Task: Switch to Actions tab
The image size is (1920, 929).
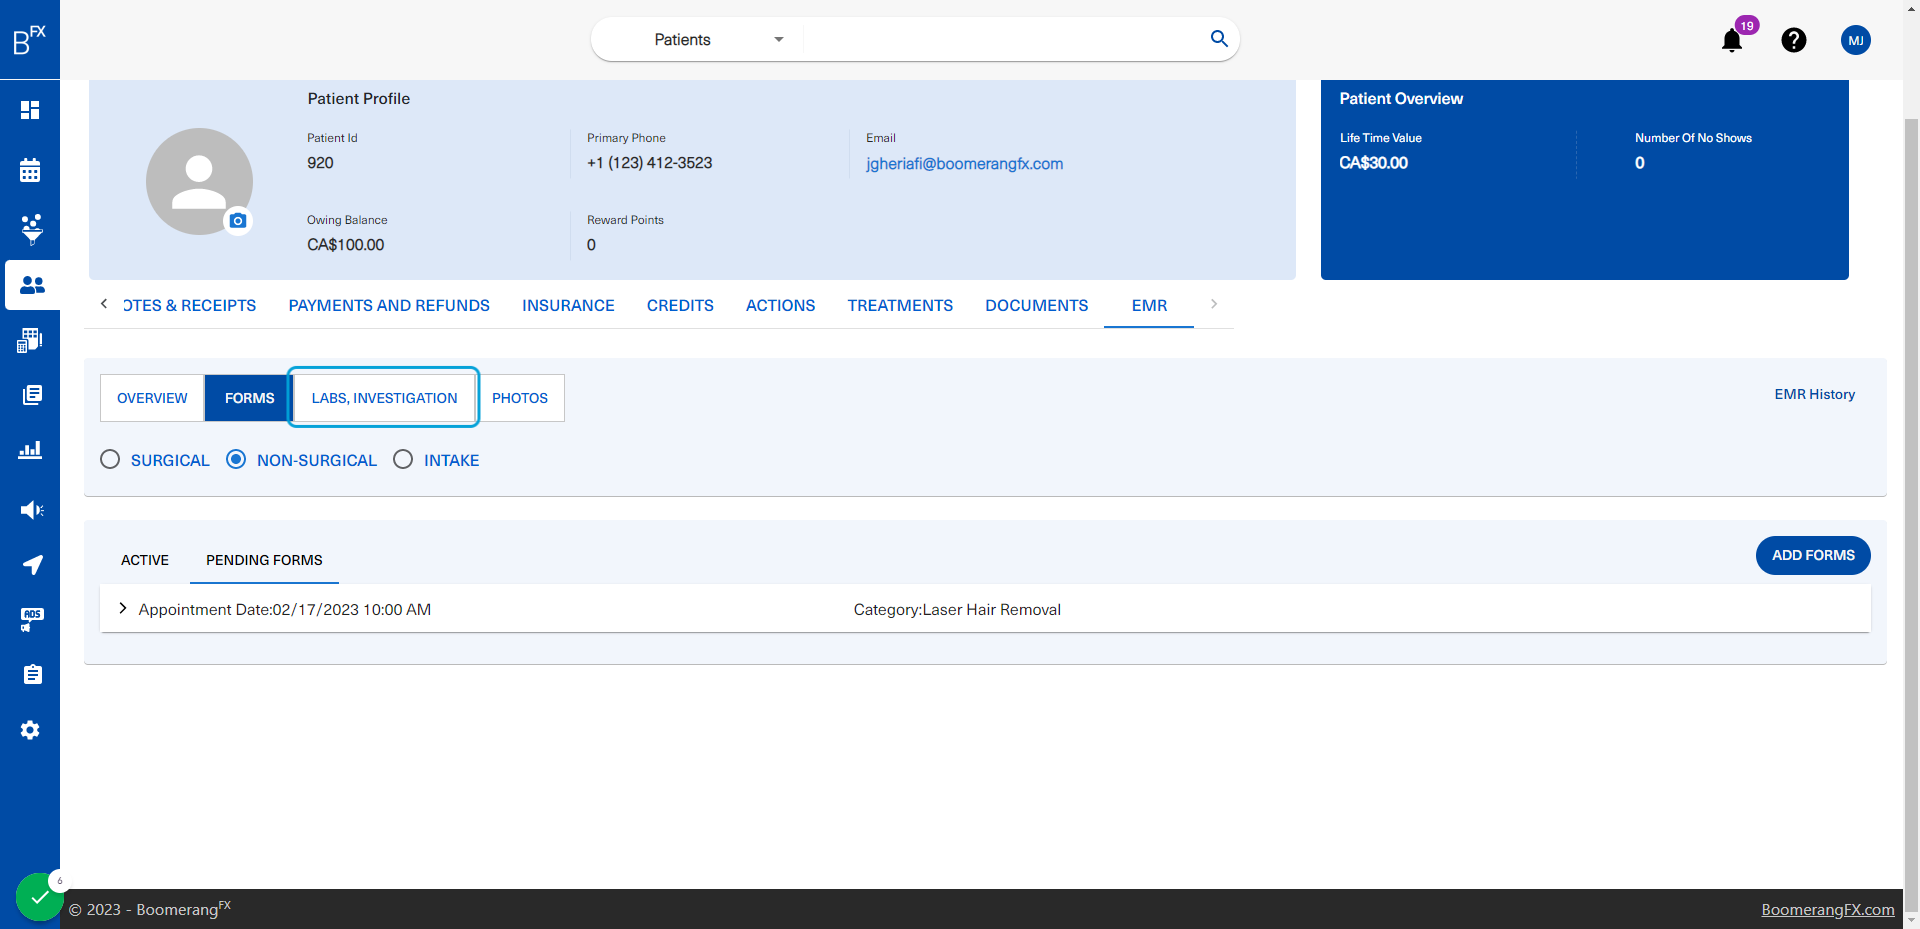Action: point(780,306)
